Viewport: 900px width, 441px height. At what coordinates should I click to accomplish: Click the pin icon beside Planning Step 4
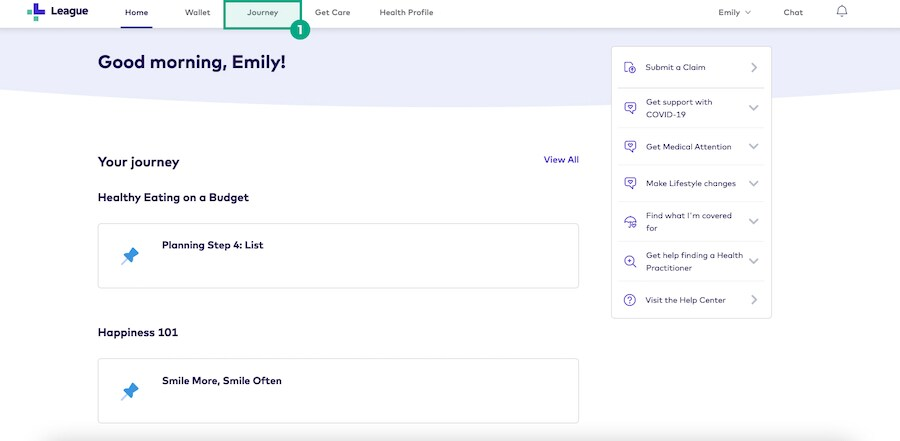point(130,256)
